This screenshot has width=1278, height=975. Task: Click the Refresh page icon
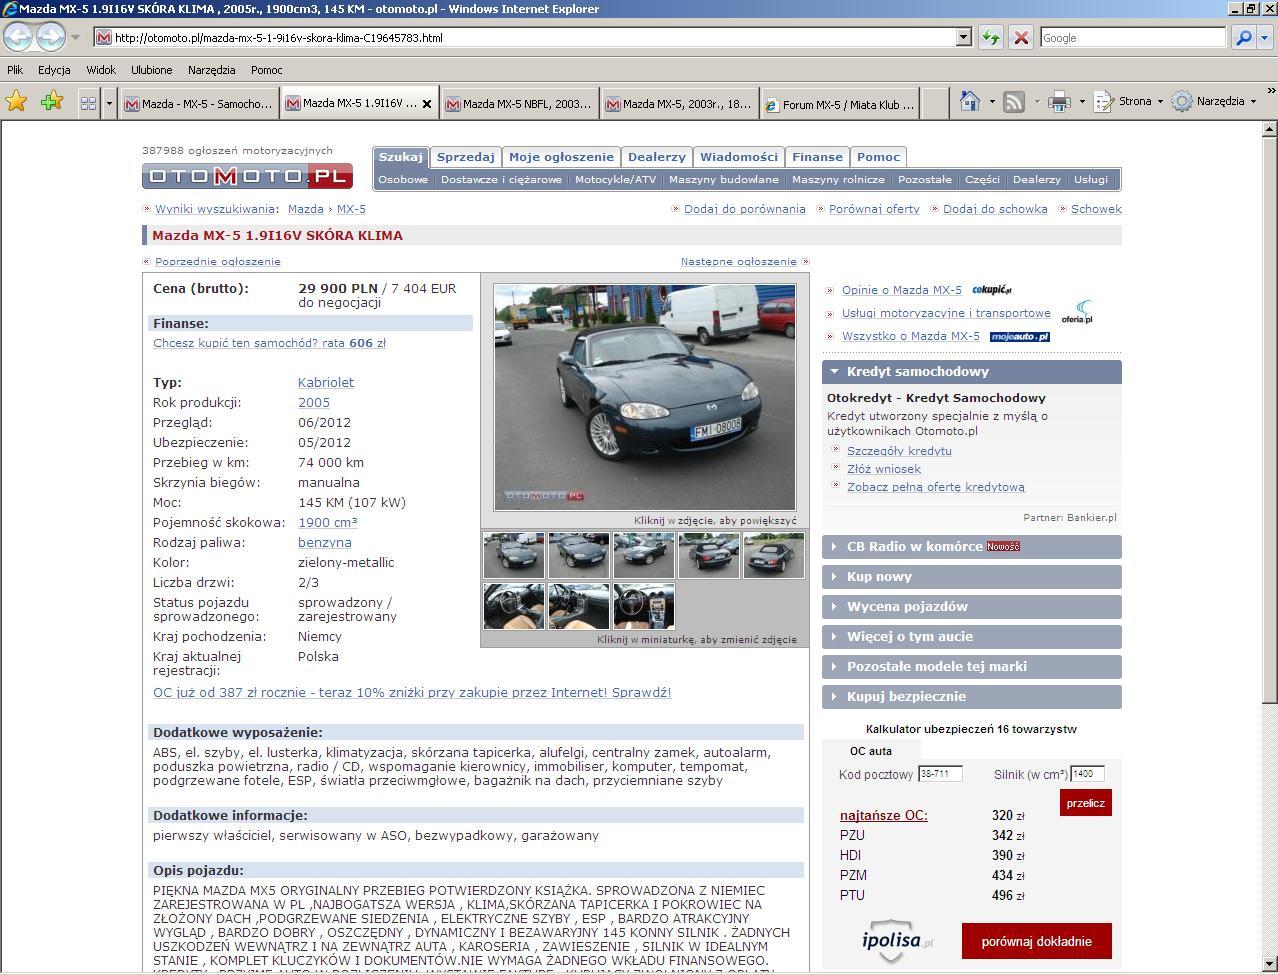tap(991, 38)
